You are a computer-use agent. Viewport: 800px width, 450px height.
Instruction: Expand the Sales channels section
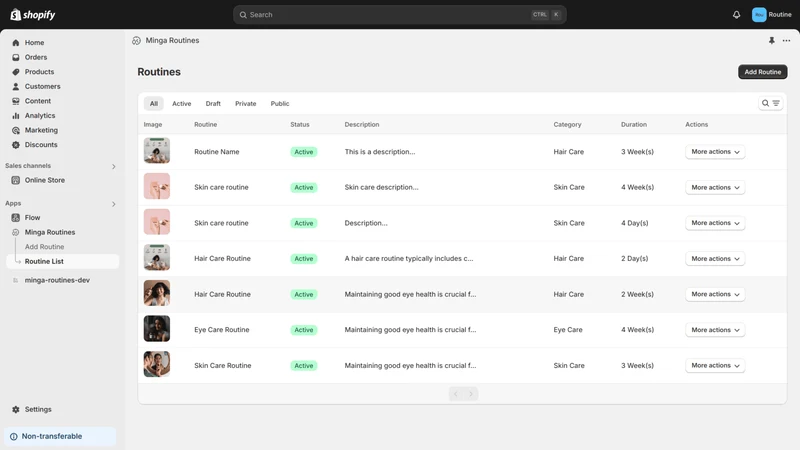pyautogui.click(x=113, y=166)
